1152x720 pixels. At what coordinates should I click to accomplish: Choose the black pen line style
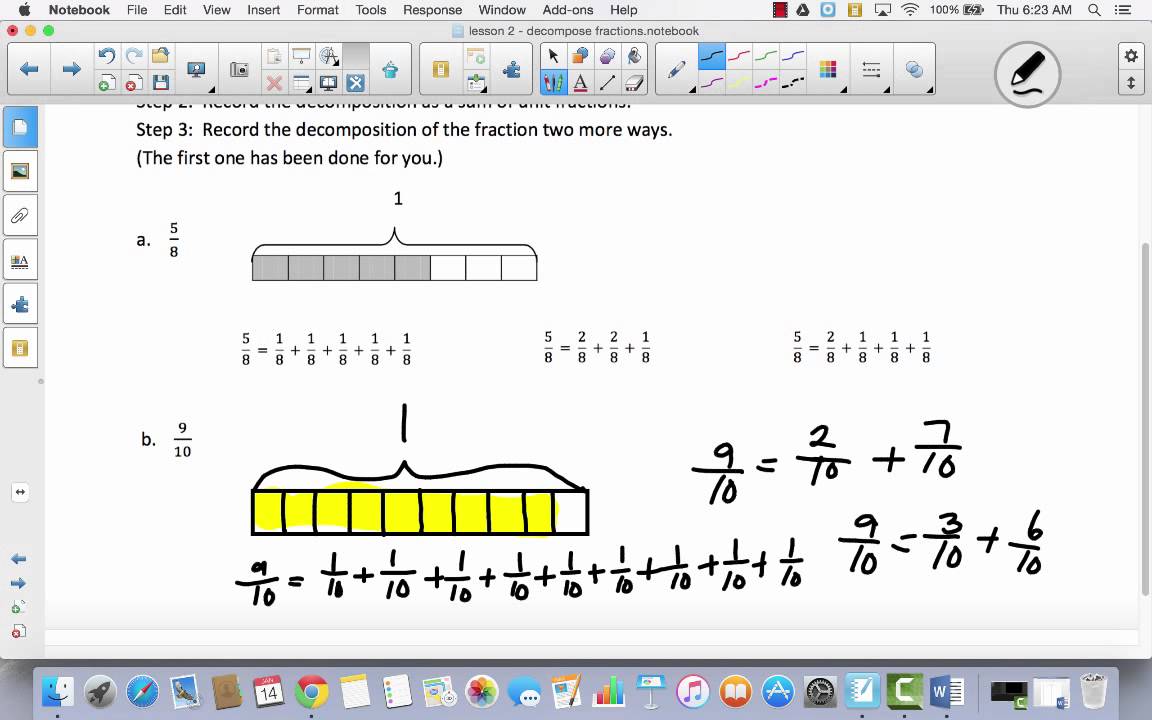pyautogui.click(x=711, y=57)
